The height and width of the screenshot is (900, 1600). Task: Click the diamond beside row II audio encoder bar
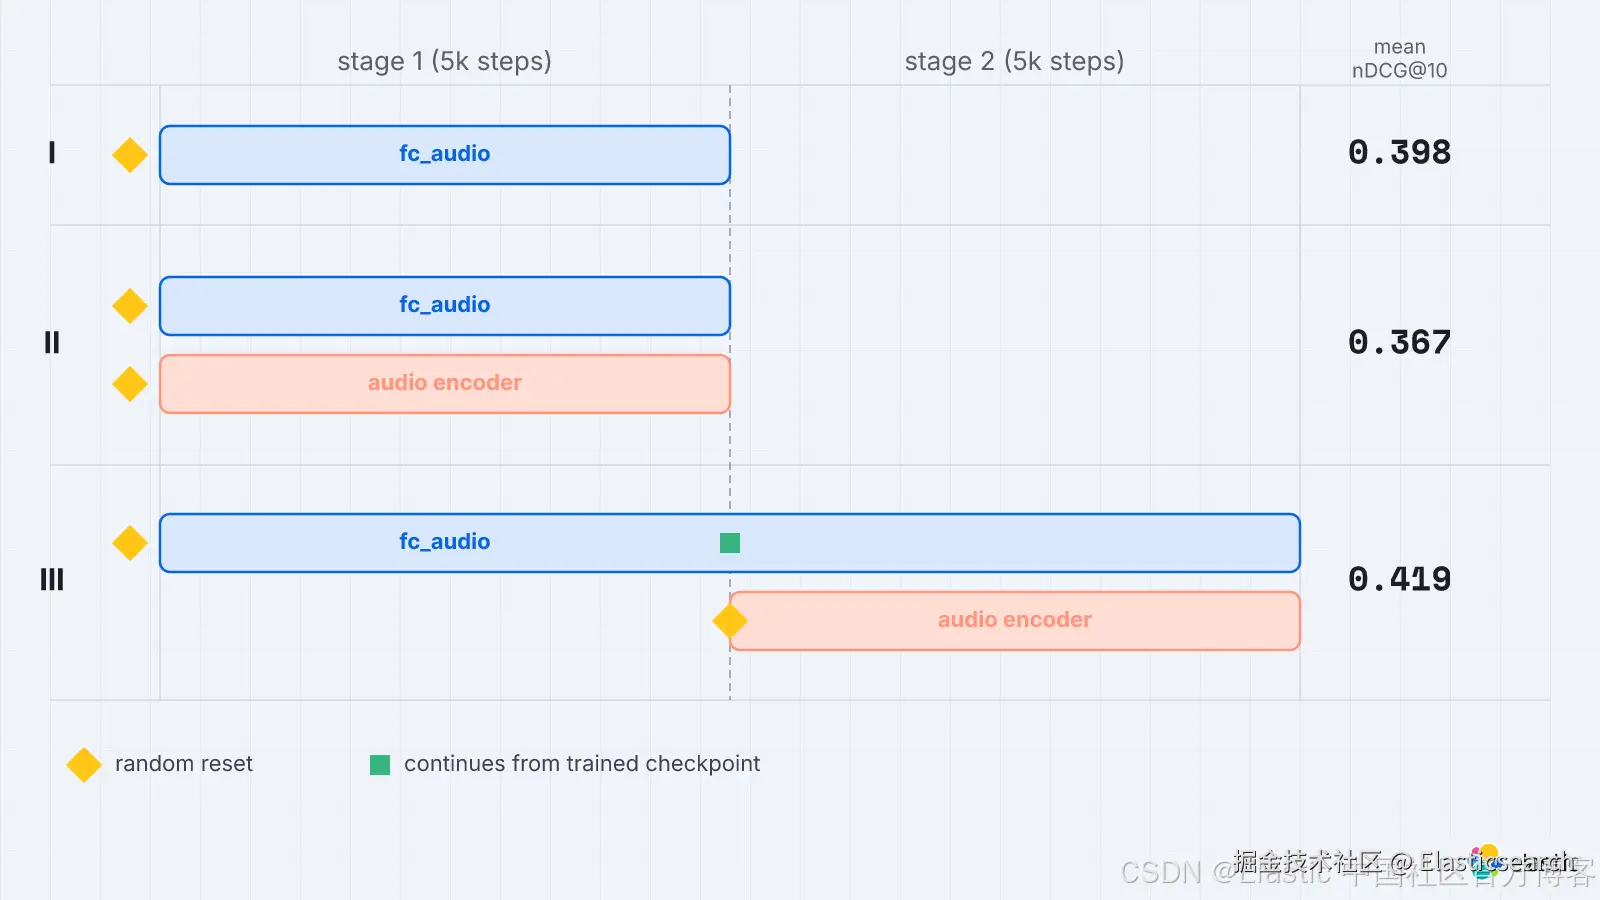[130, 384]
